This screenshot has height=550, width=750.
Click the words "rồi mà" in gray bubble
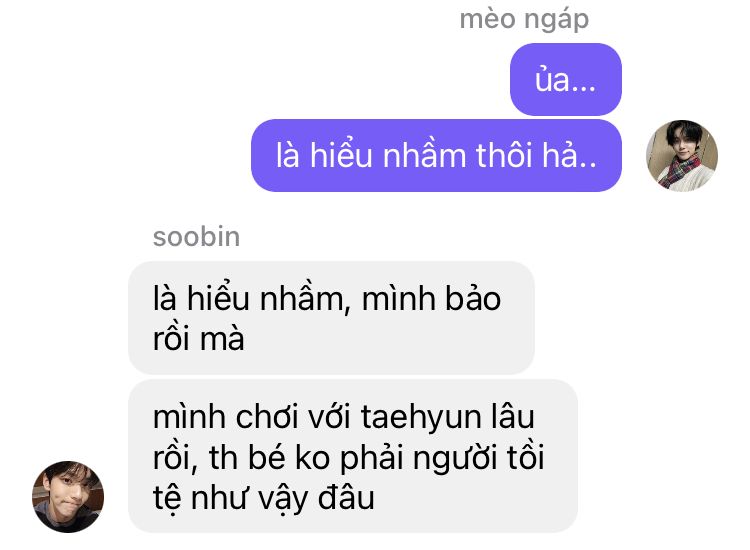pyautogui.click(x=199, y=338)
